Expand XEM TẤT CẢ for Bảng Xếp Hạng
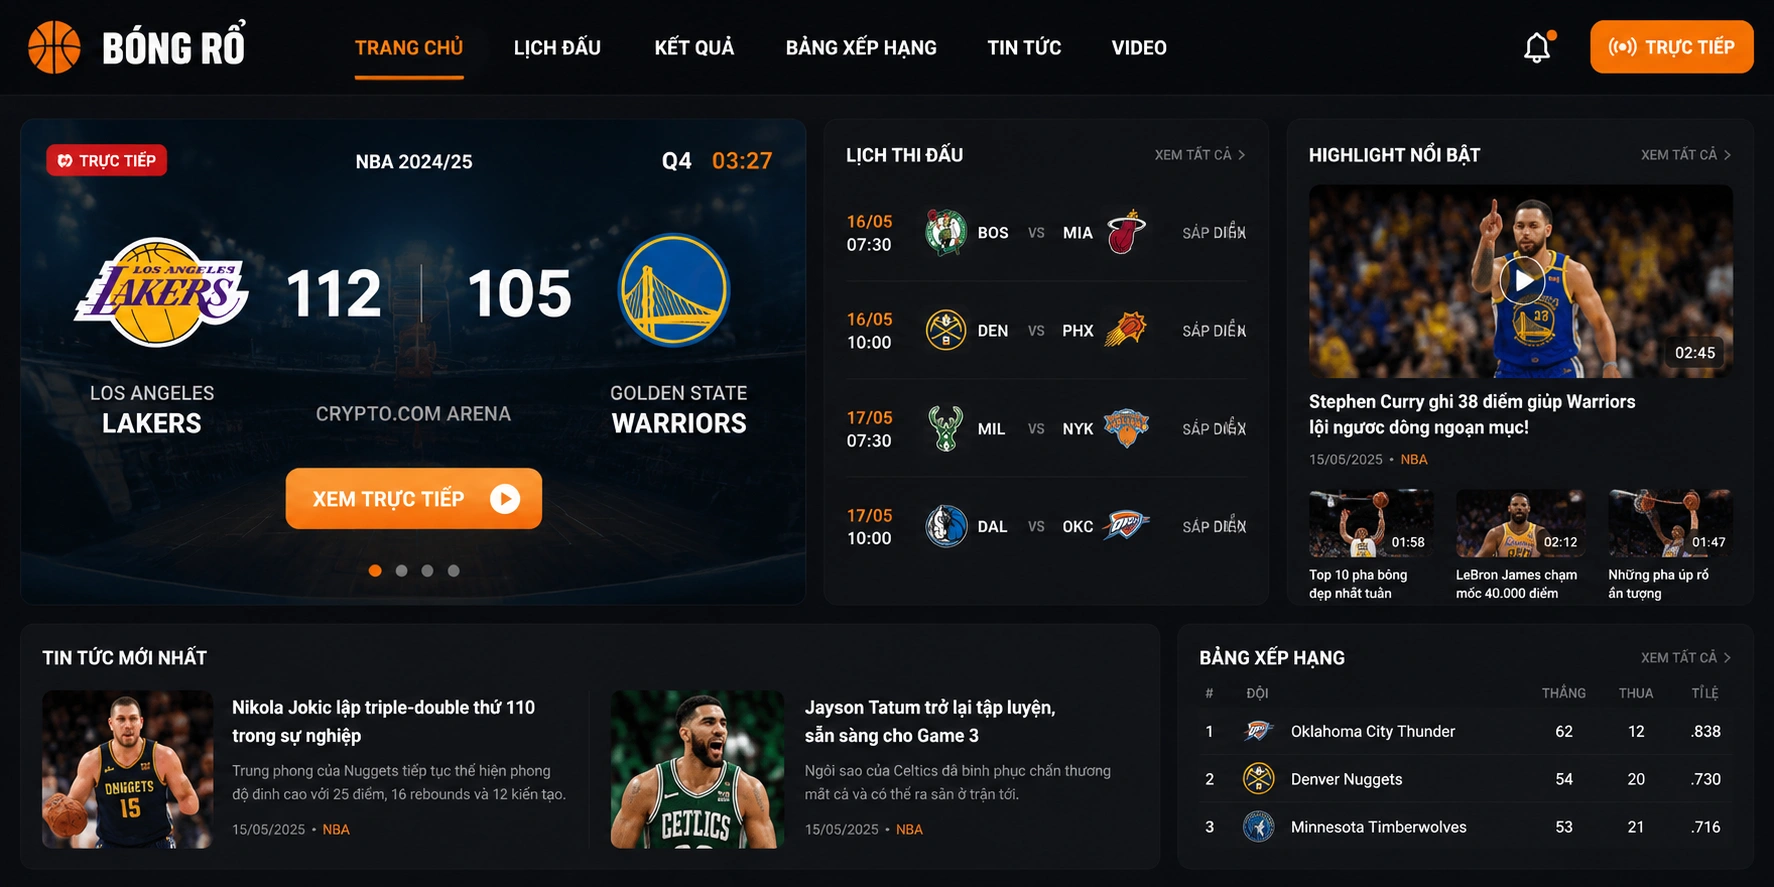This screenshot has height=887, width=1774. coord(1686,658)
